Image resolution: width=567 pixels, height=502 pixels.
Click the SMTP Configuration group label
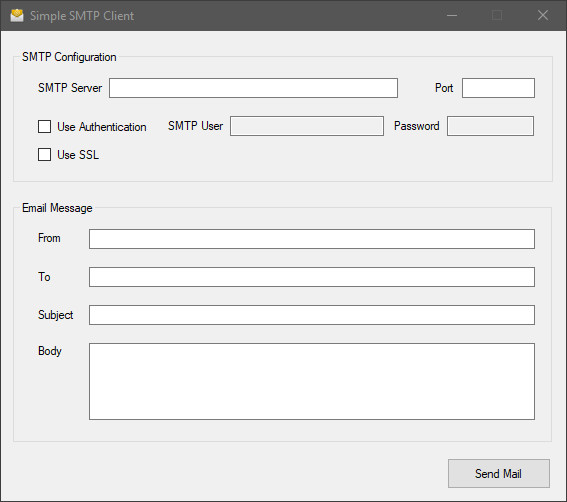tap(69, 57)
